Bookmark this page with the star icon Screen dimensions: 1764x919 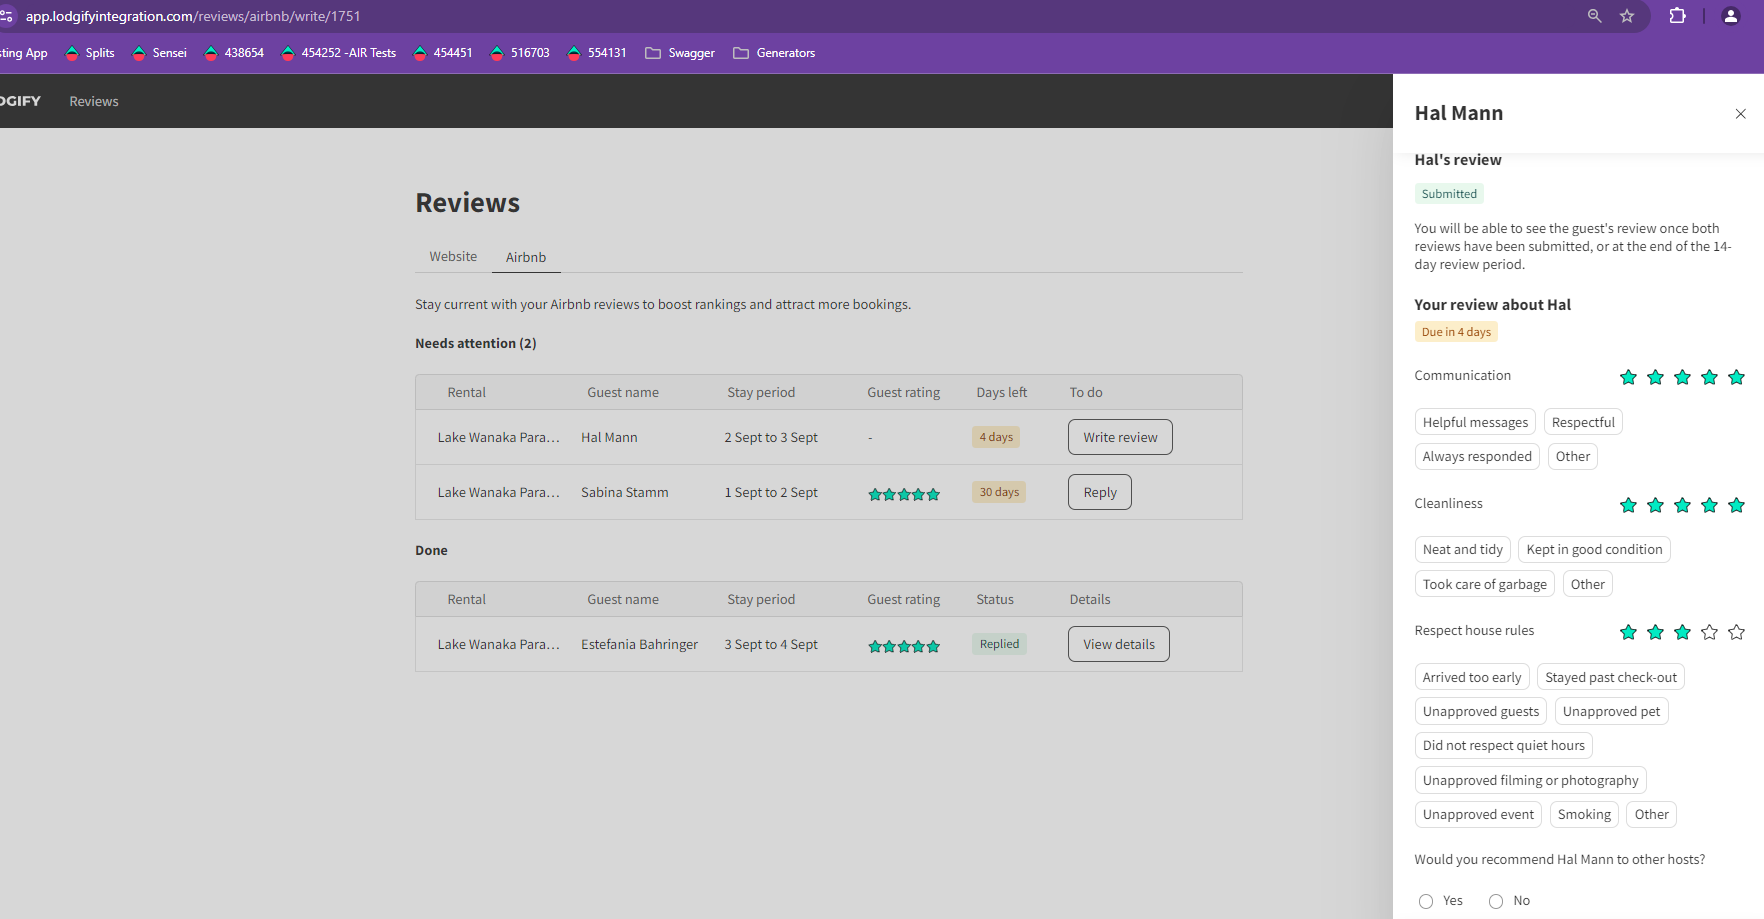pyautogui.click(x=1627, y=16)
